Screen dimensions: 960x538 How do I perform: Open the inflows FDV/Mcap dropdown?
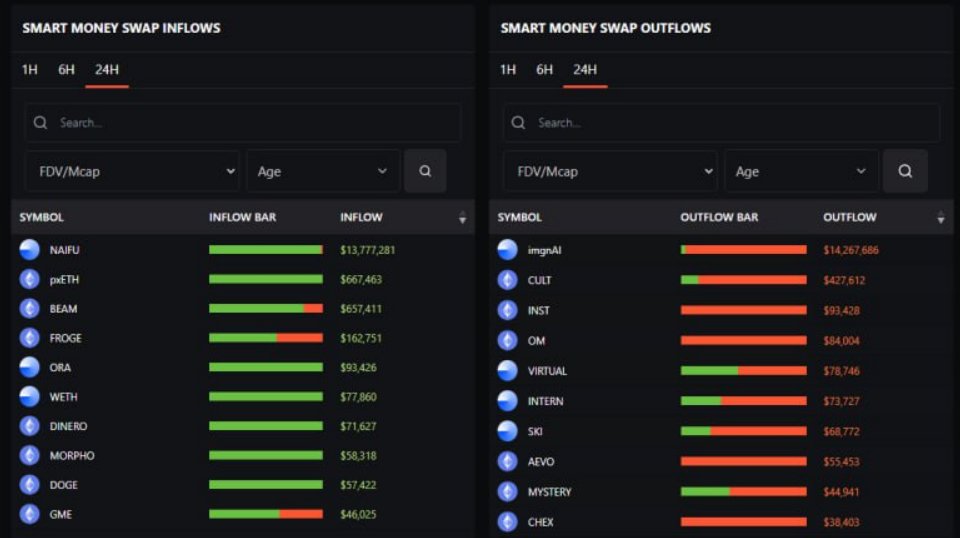click(x=133, y=171)
